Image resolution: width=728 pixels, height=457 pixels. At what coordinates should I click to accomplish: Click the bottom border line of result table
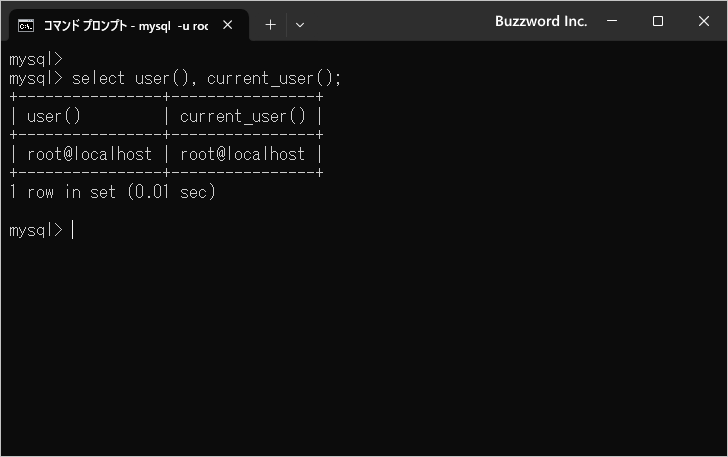click(166, 173)
